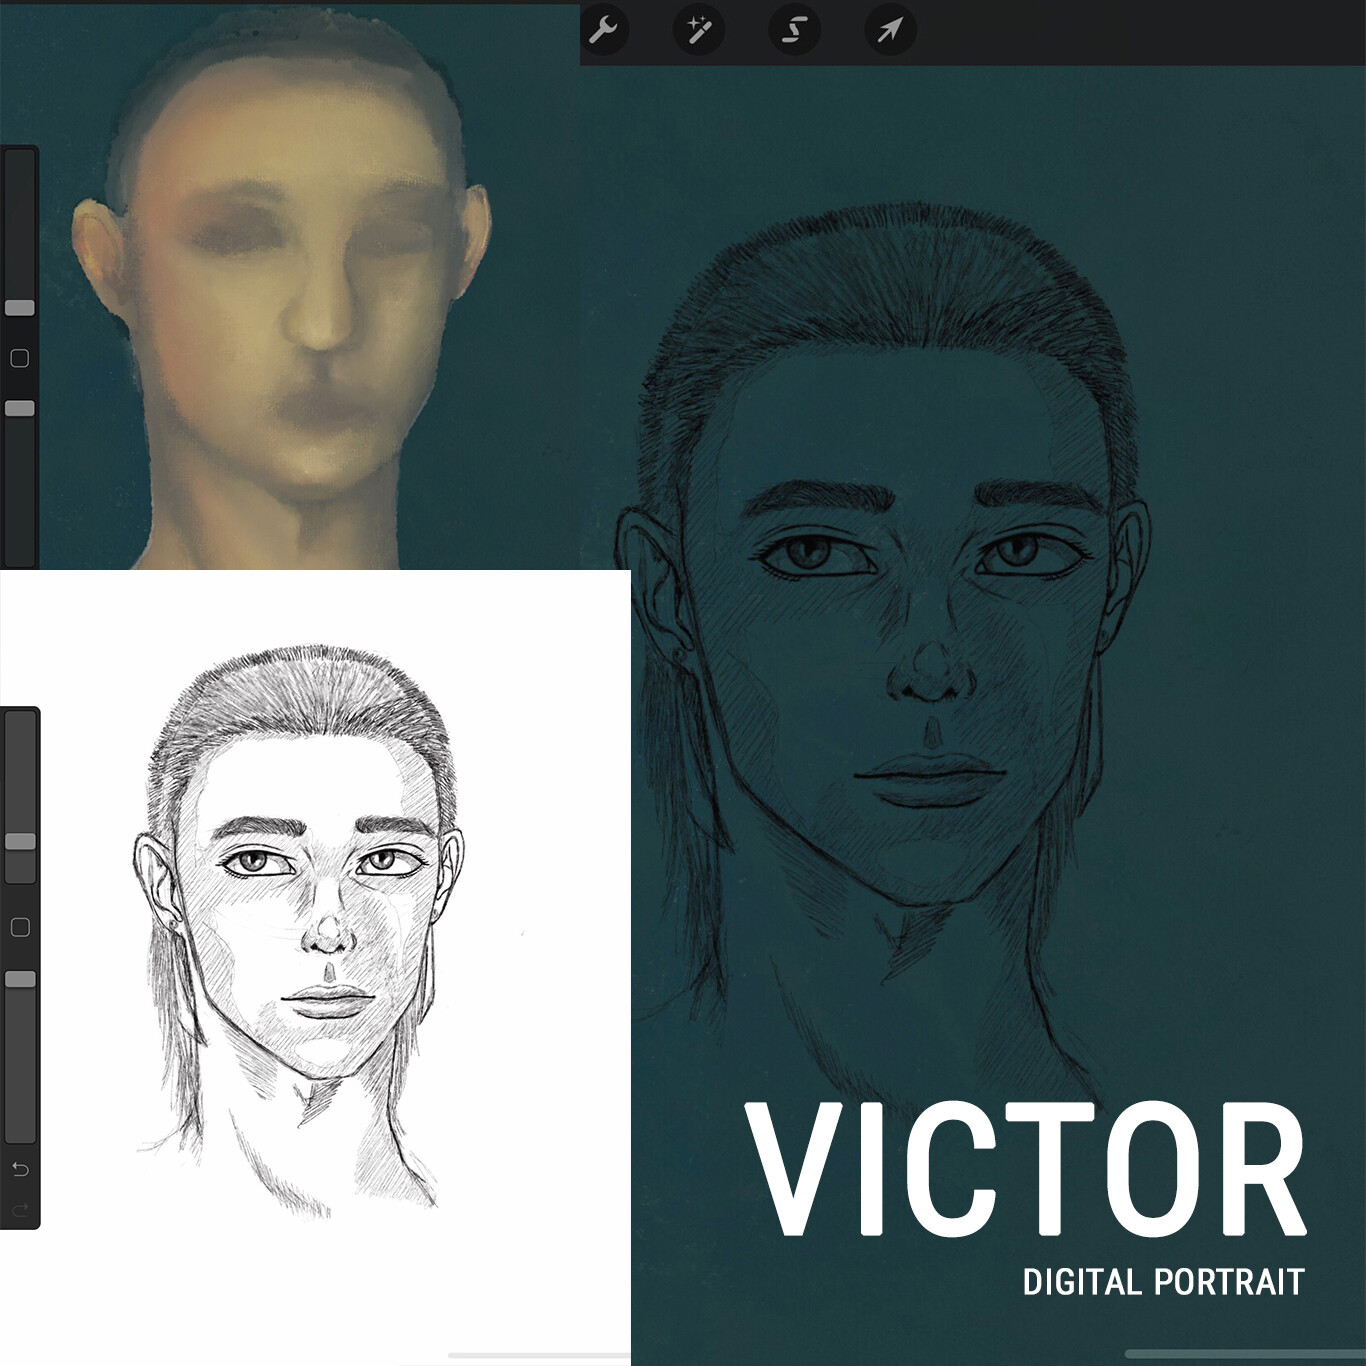Select the Transform arrow tool

(x=889, y=30)
